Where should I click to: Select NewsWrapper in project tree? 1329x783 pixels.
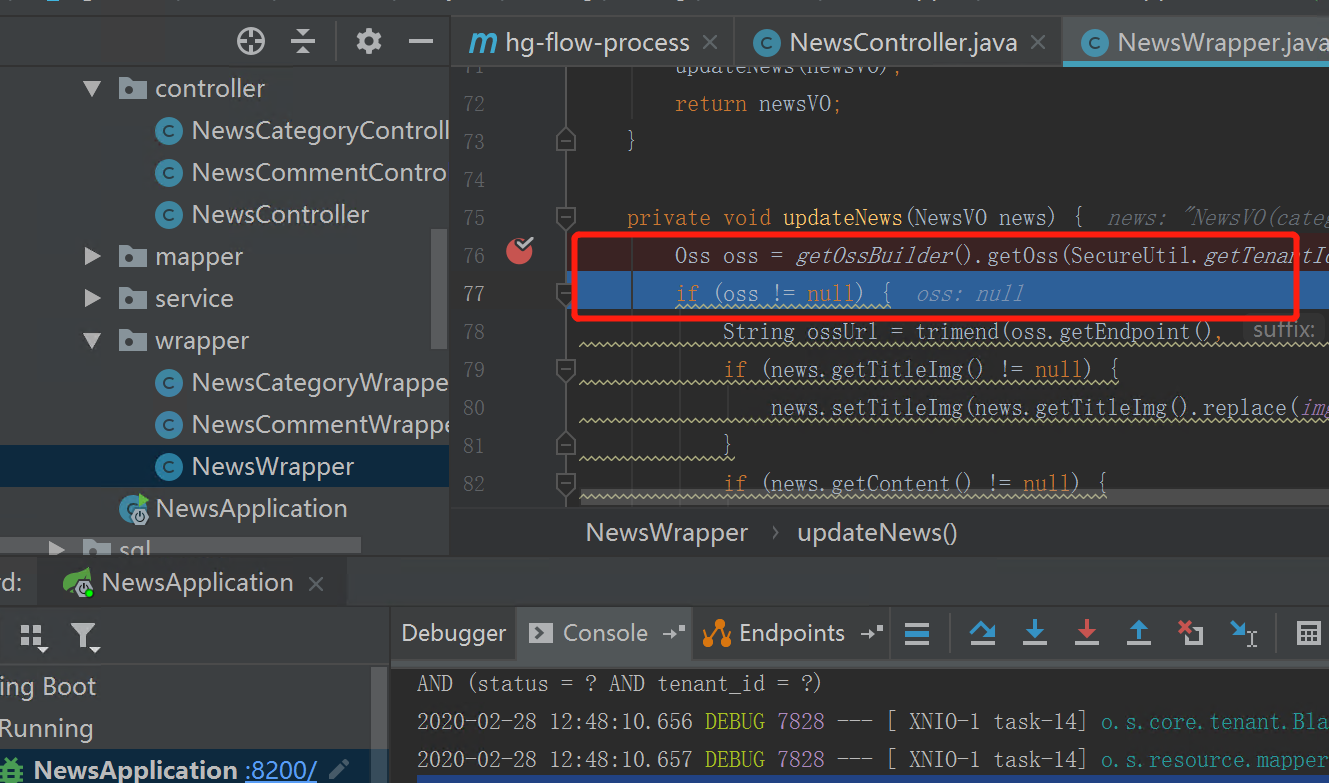[x=255, y=467]
